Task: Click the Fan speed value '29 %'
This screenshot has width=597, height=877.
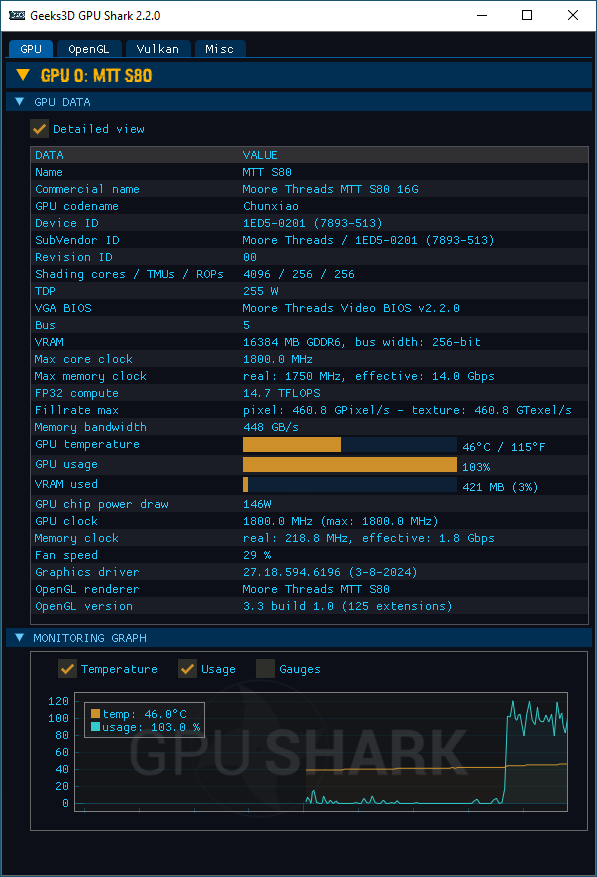Action: [x=257, y=555]
